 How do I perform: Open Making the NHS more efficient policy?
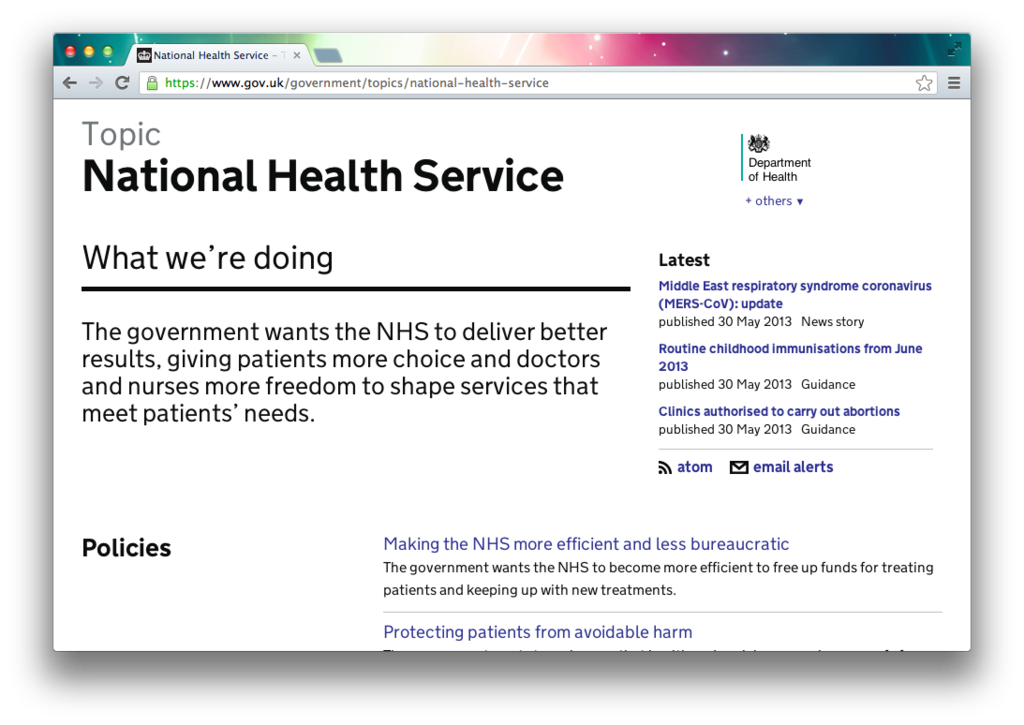586,544
